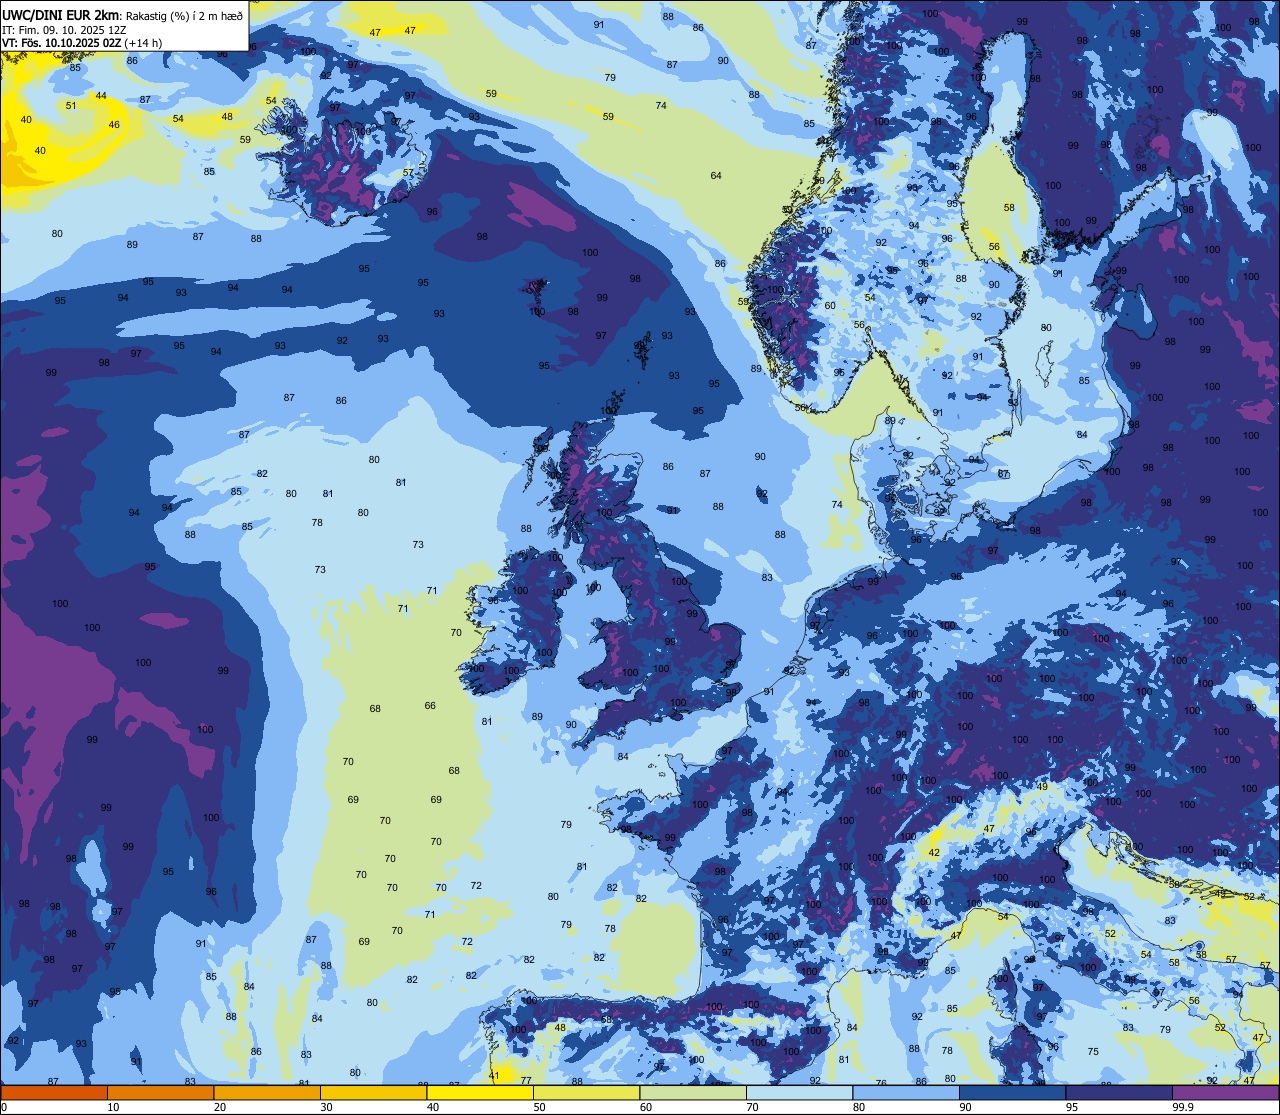The height and width of the screenshot is (1115, 1280).
Task: Click the "(+14 h)" forecast offset text
Action: (x=143, y=43)
